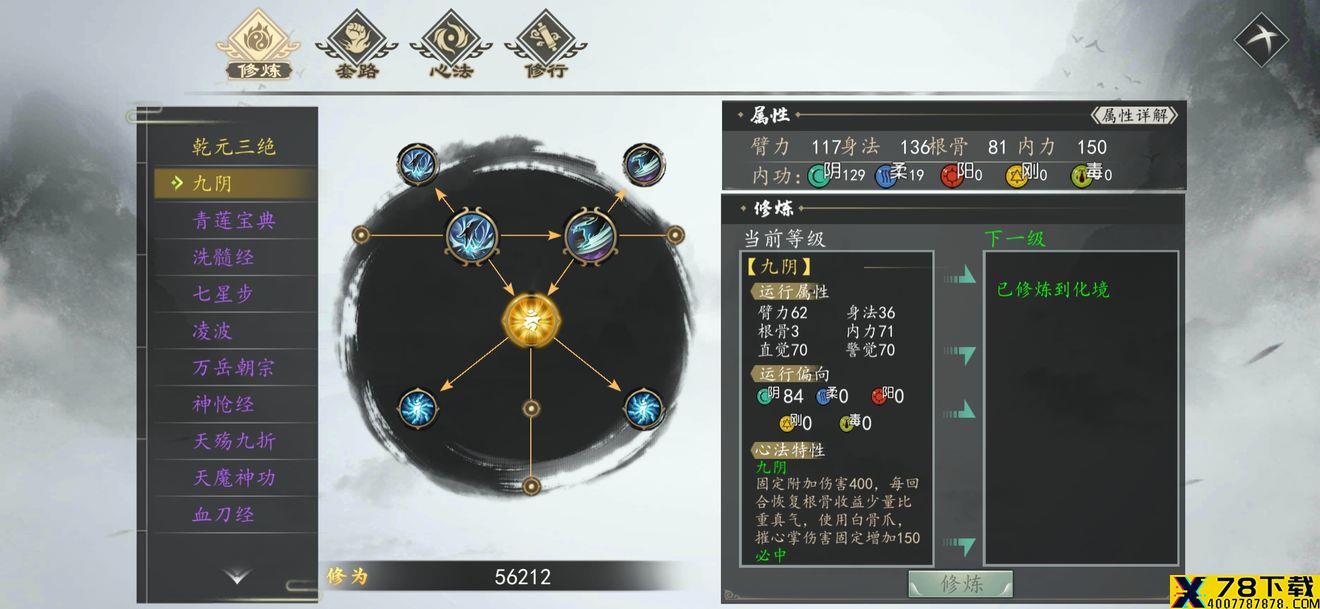This screenshot has height=609, width=1320.
Task: Select the golden center skill node
Action: 531,320
